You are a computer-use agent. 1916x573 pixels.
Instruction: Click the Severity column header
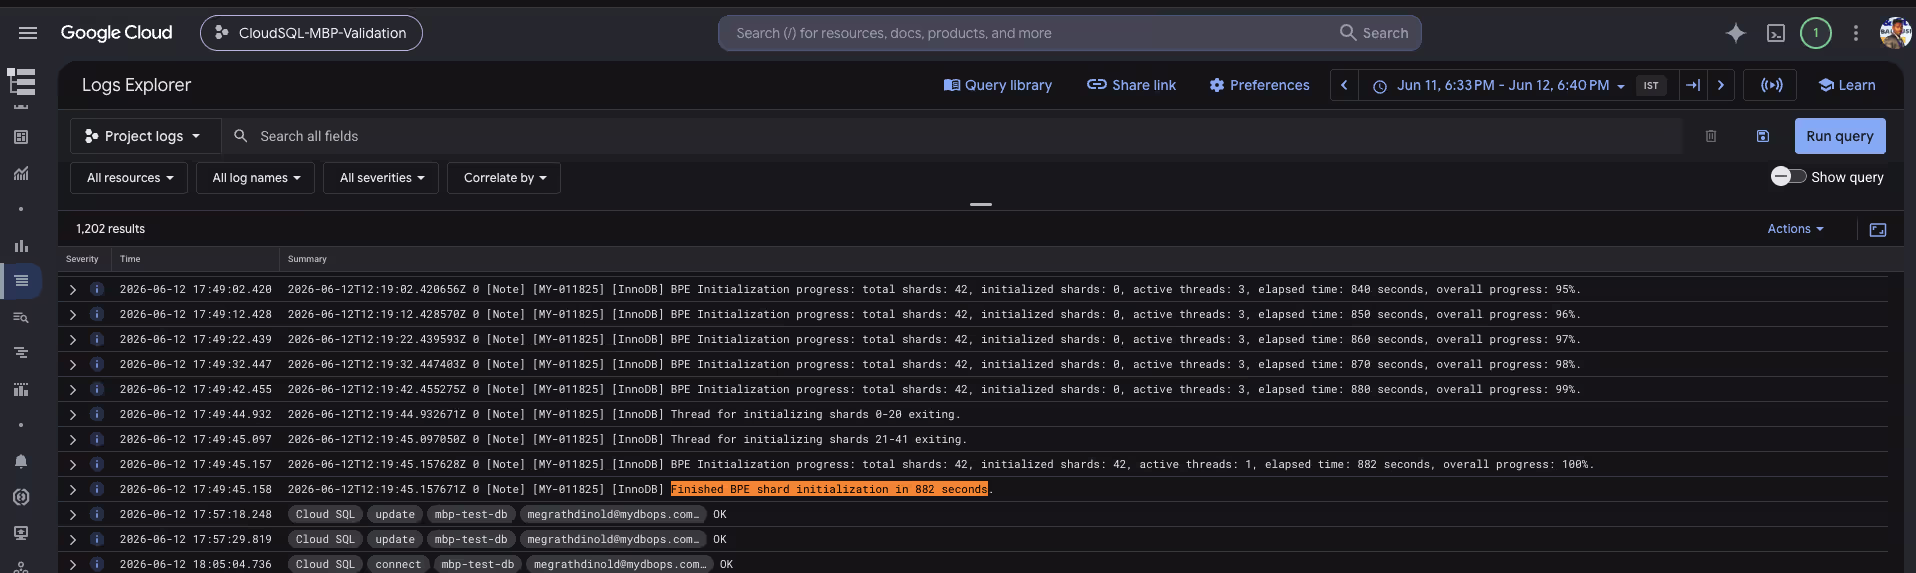tap(82, 259)
